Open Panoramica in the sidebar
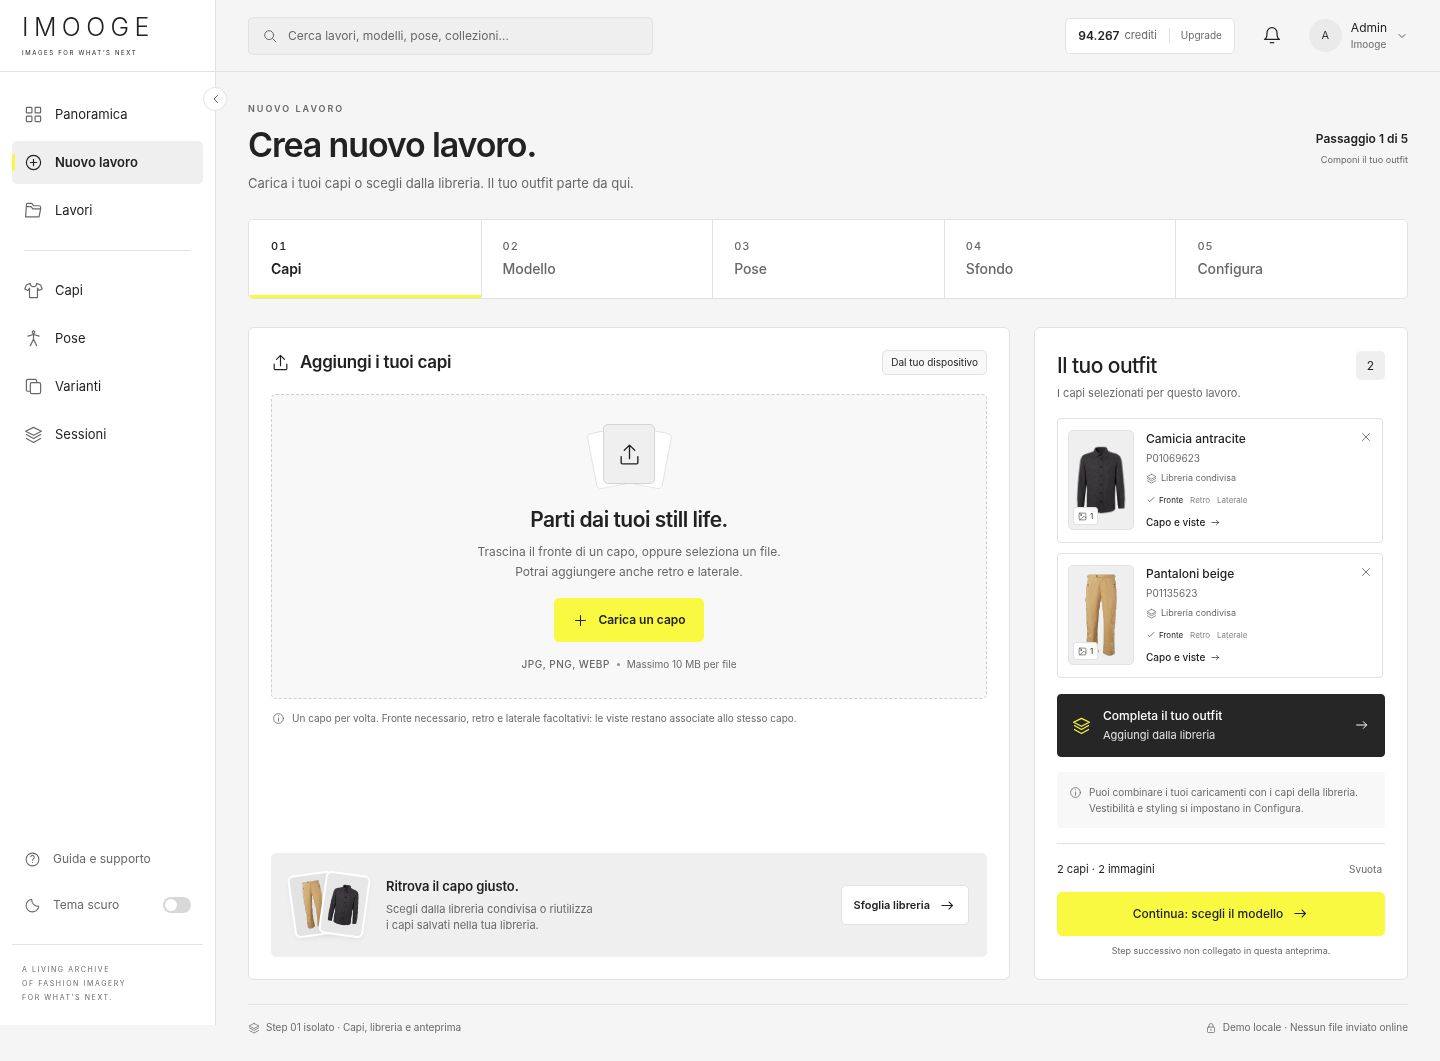The height and width of the screenshot is (1061, 1440). pos(107,114)
